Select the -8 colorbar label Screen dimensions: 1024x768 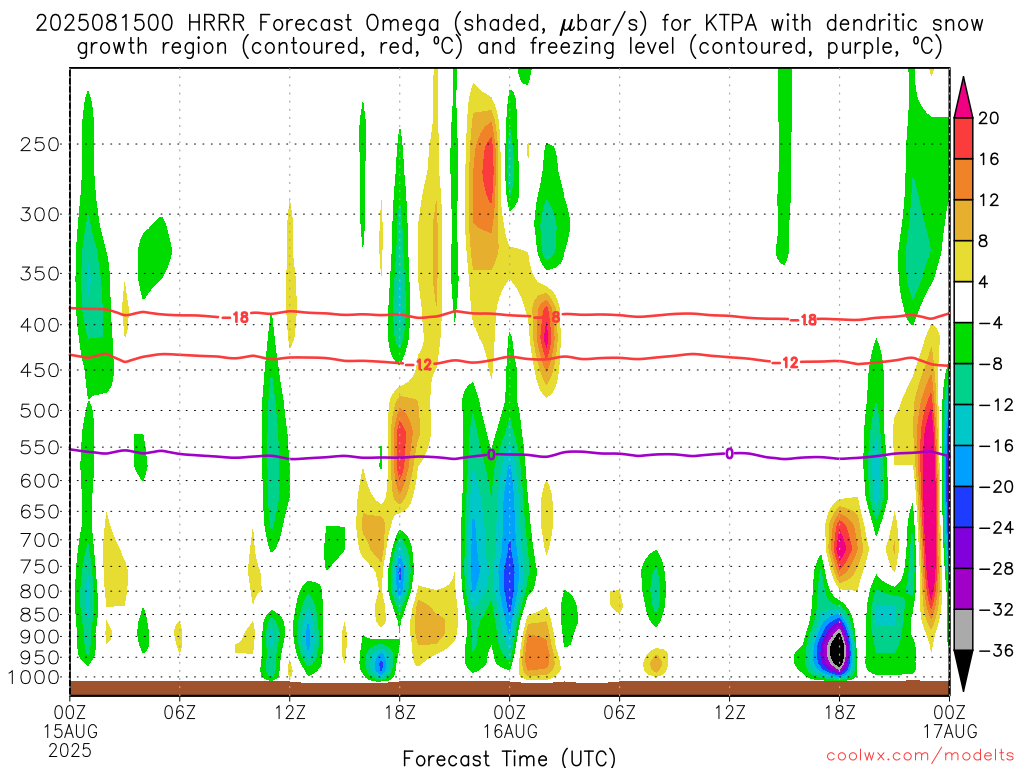point(991,364)
